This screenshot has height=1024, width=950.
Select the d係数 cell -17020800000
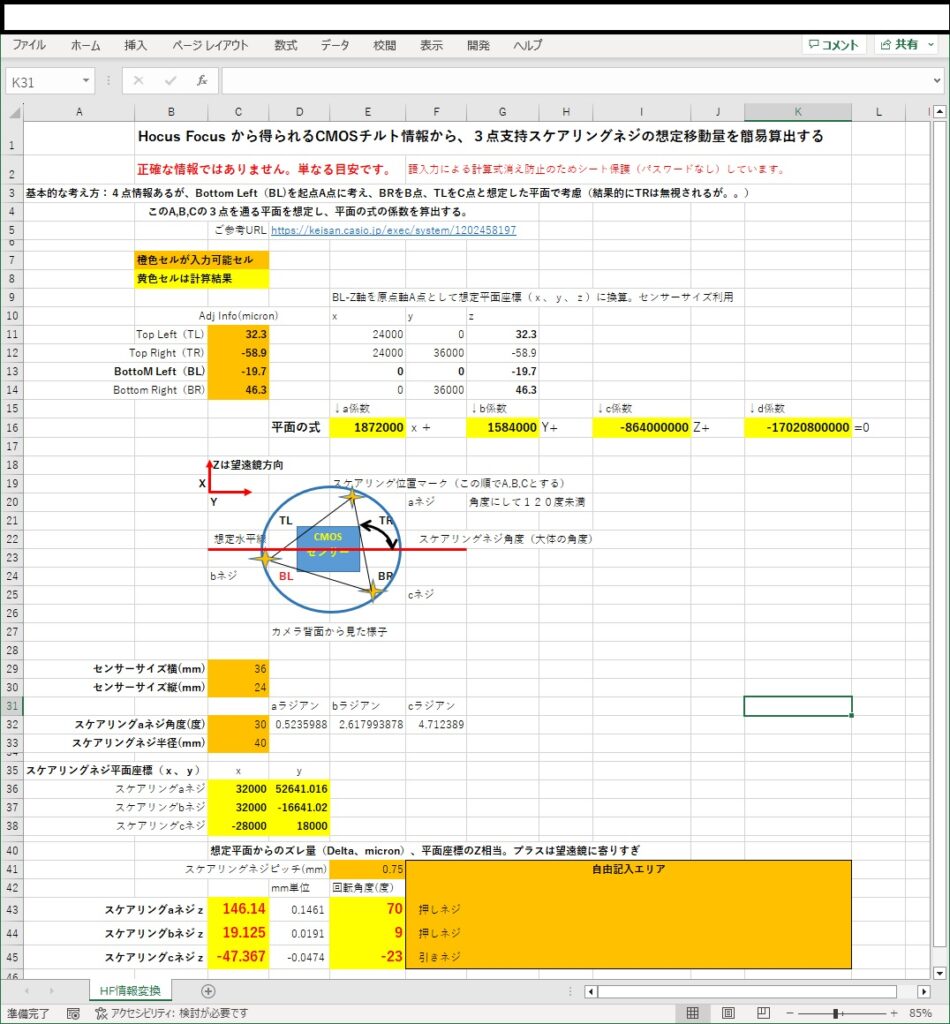pos(798,428)
